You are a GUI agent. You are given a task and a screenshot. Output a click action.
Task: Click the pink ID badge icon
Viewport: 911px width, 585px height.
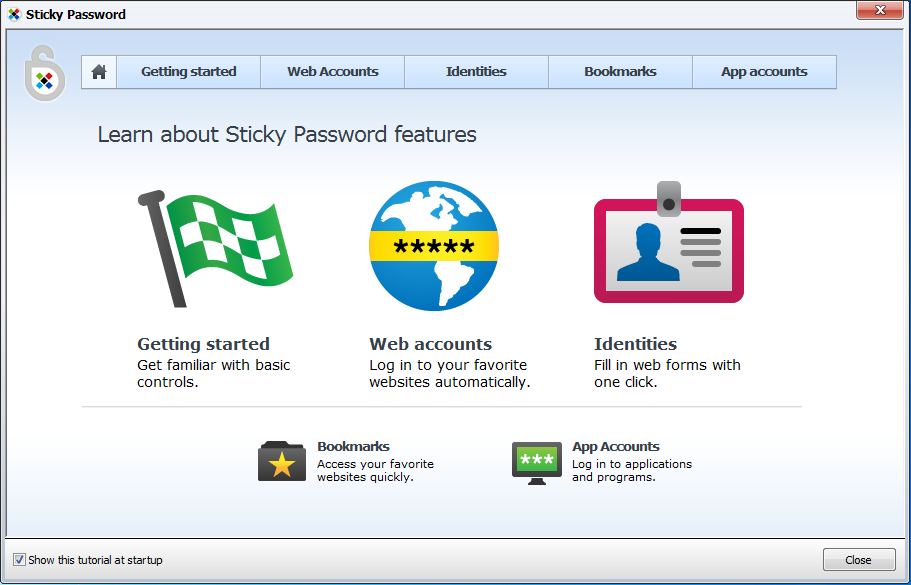pyautogui.click(x=669, y=242)
